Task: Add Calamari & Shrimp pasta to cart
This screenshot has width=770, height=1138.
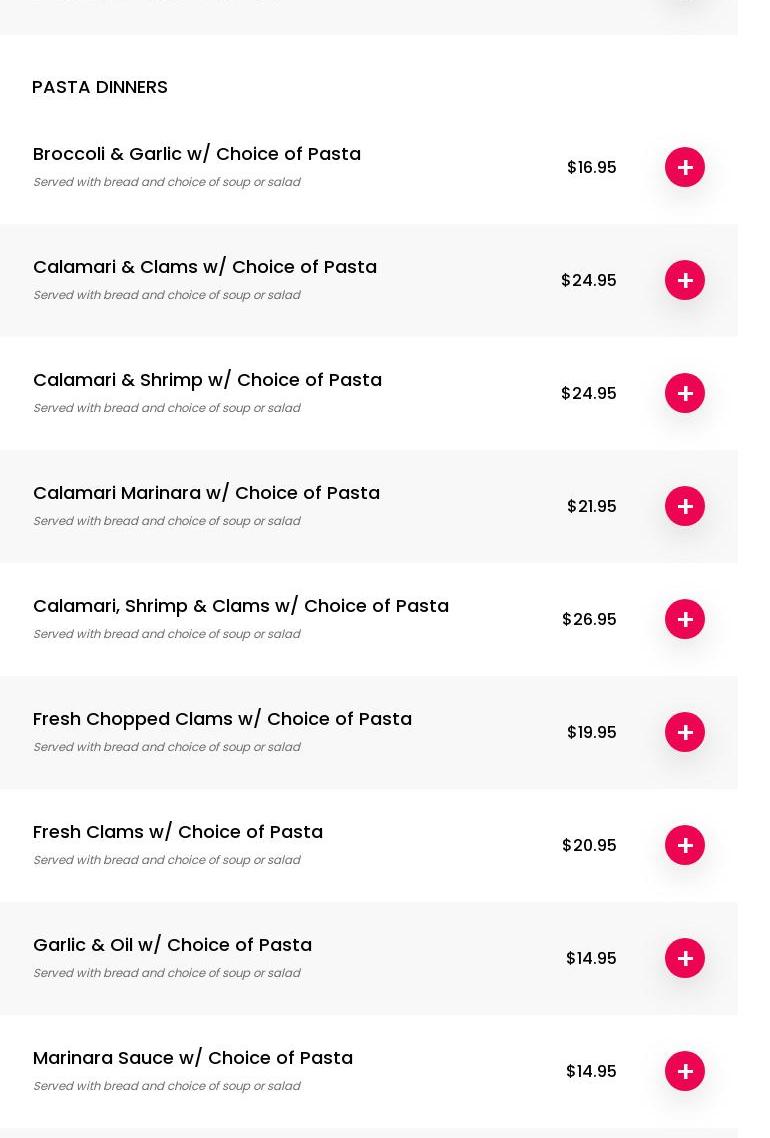Action: [x=685, y=393]
